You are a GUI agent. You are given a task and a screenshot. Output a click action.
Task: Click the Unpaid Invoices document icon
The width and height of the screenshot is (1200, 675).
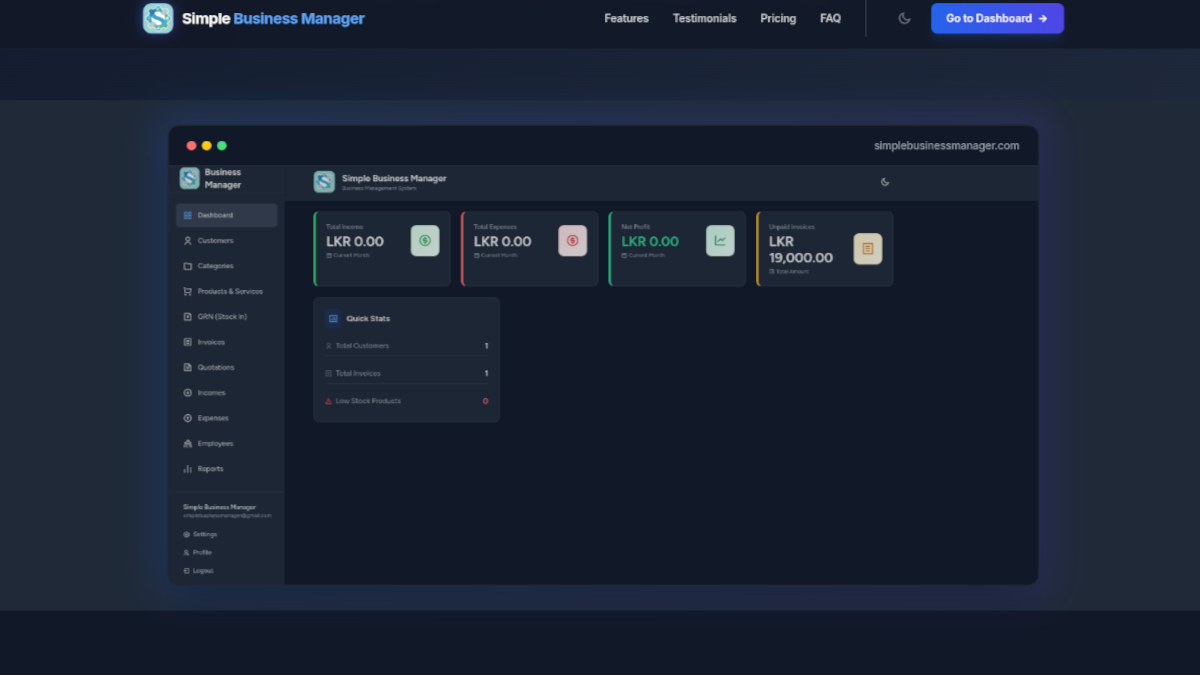[x=867, y=248]
